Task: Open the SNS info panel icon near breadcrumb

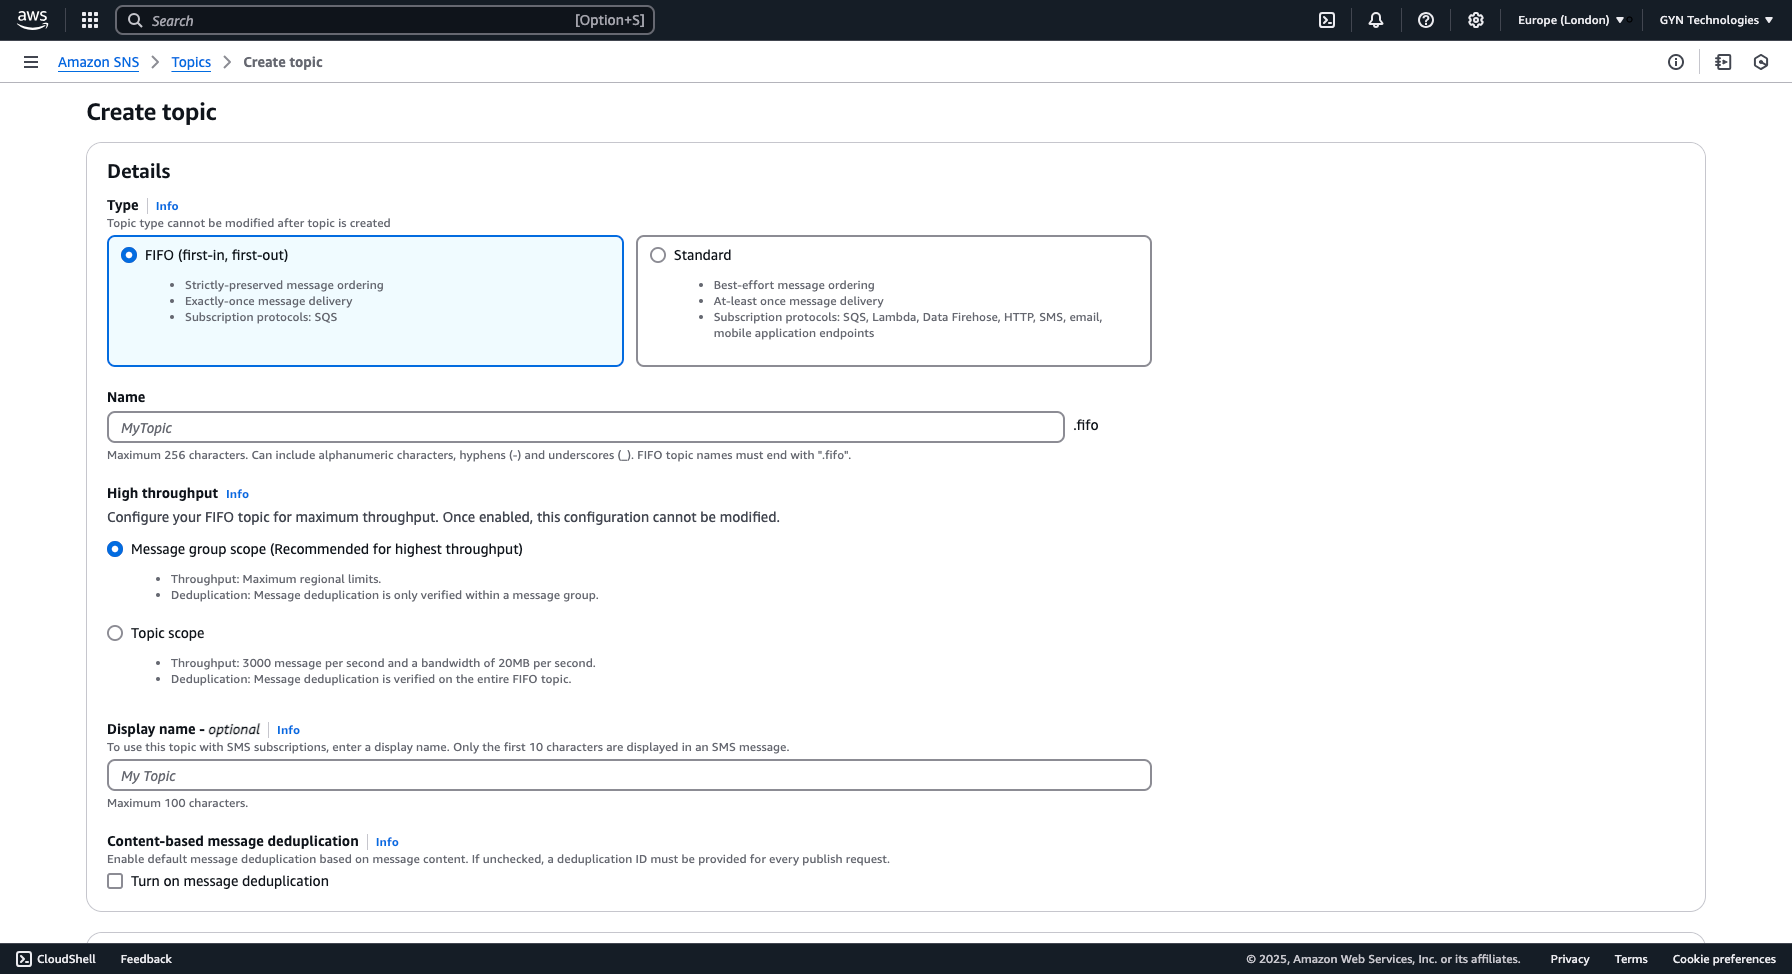Action: 1676,62
